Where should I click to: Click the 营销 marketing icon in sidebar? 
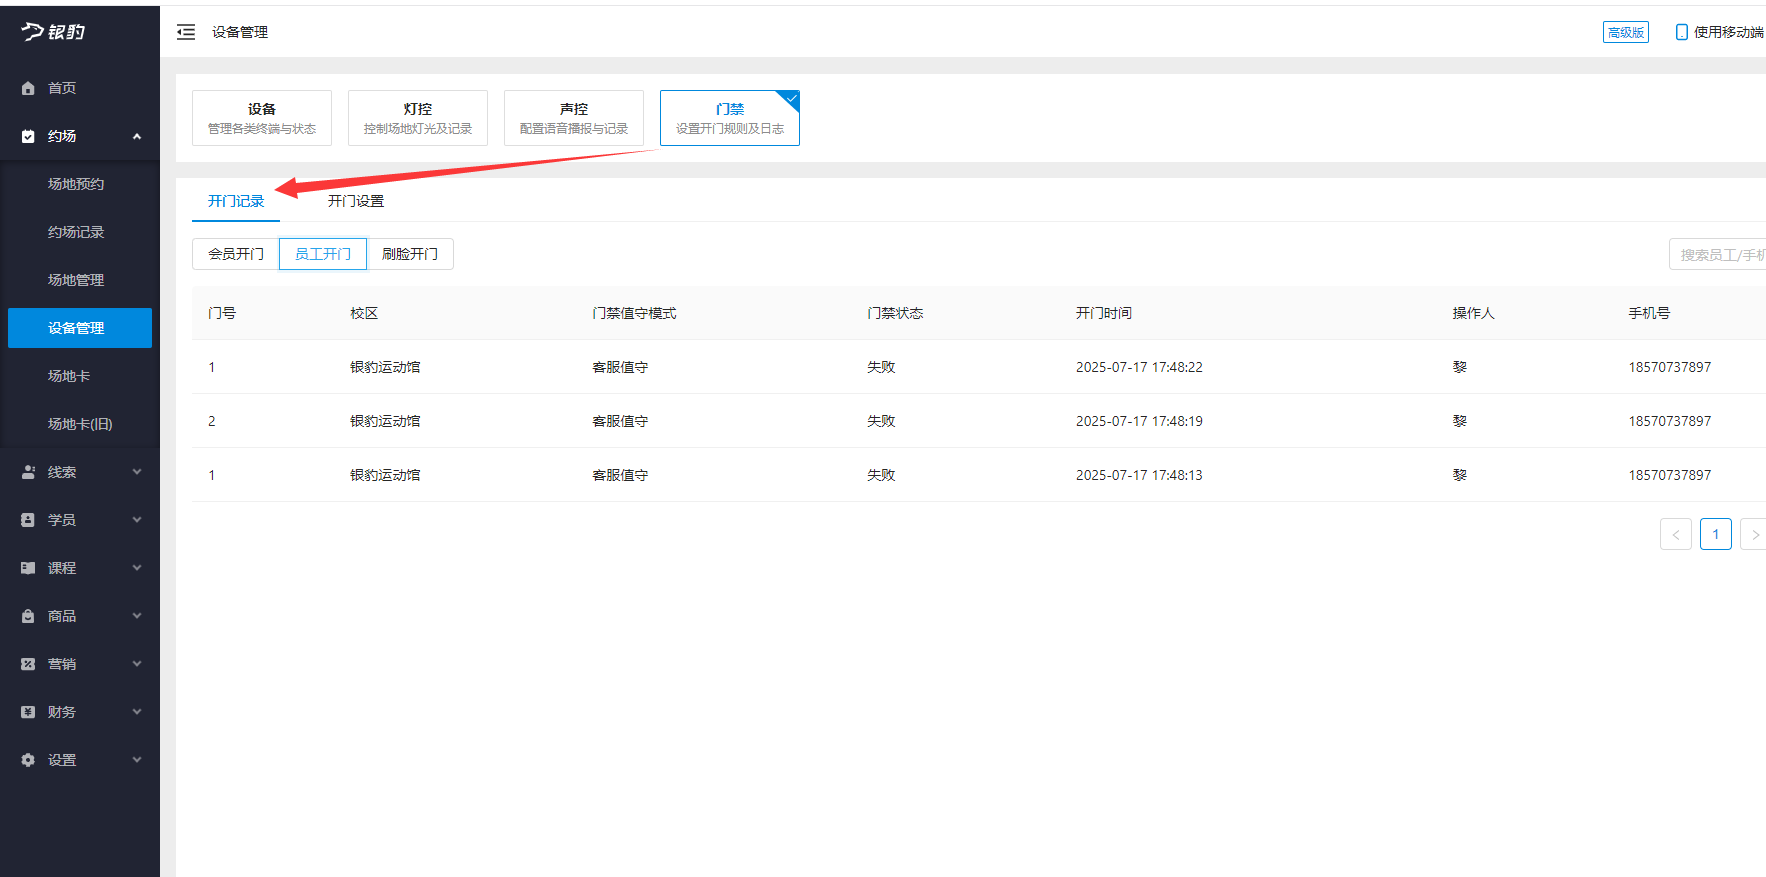(x=28, y=664)
